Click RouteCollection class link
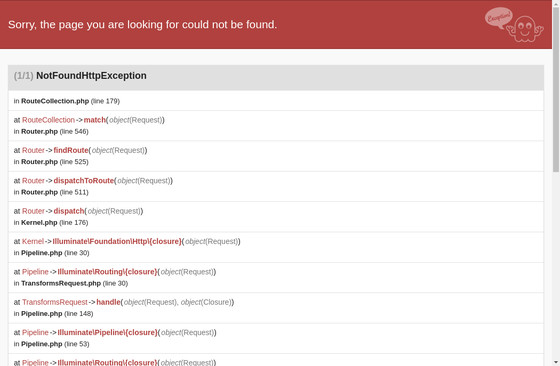 pyautogui.click(x=48, y=120)
